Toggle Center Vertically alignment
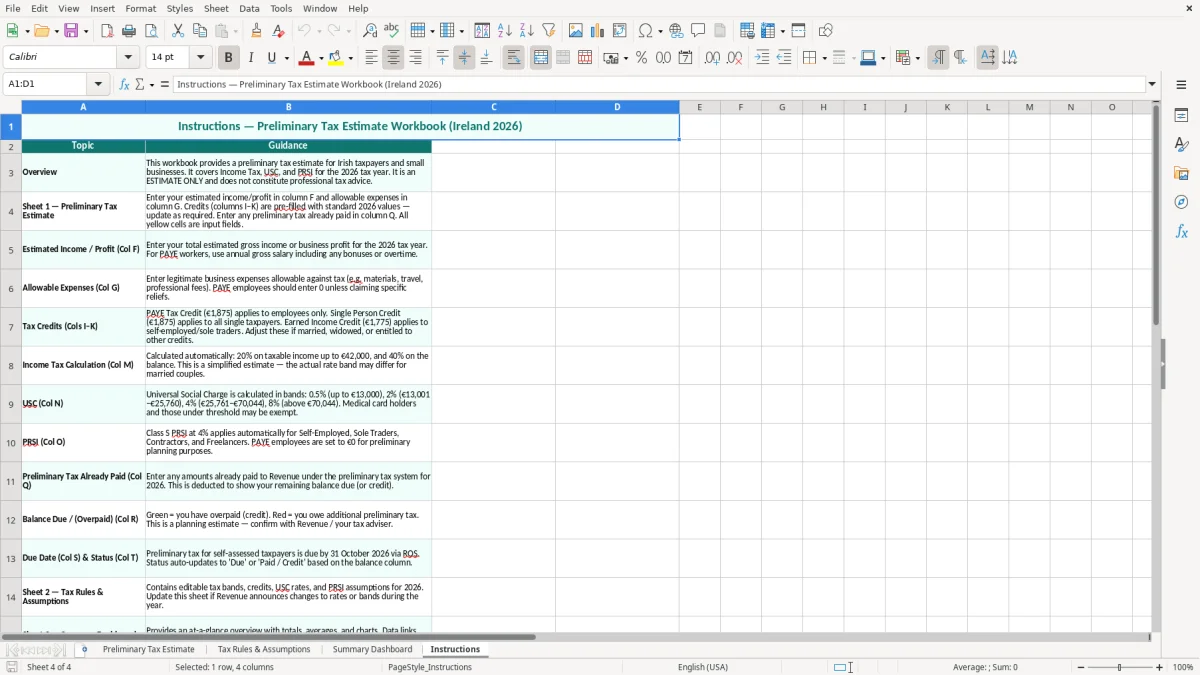The height and width of the screenshot is (675, 1200). point(464,58)
